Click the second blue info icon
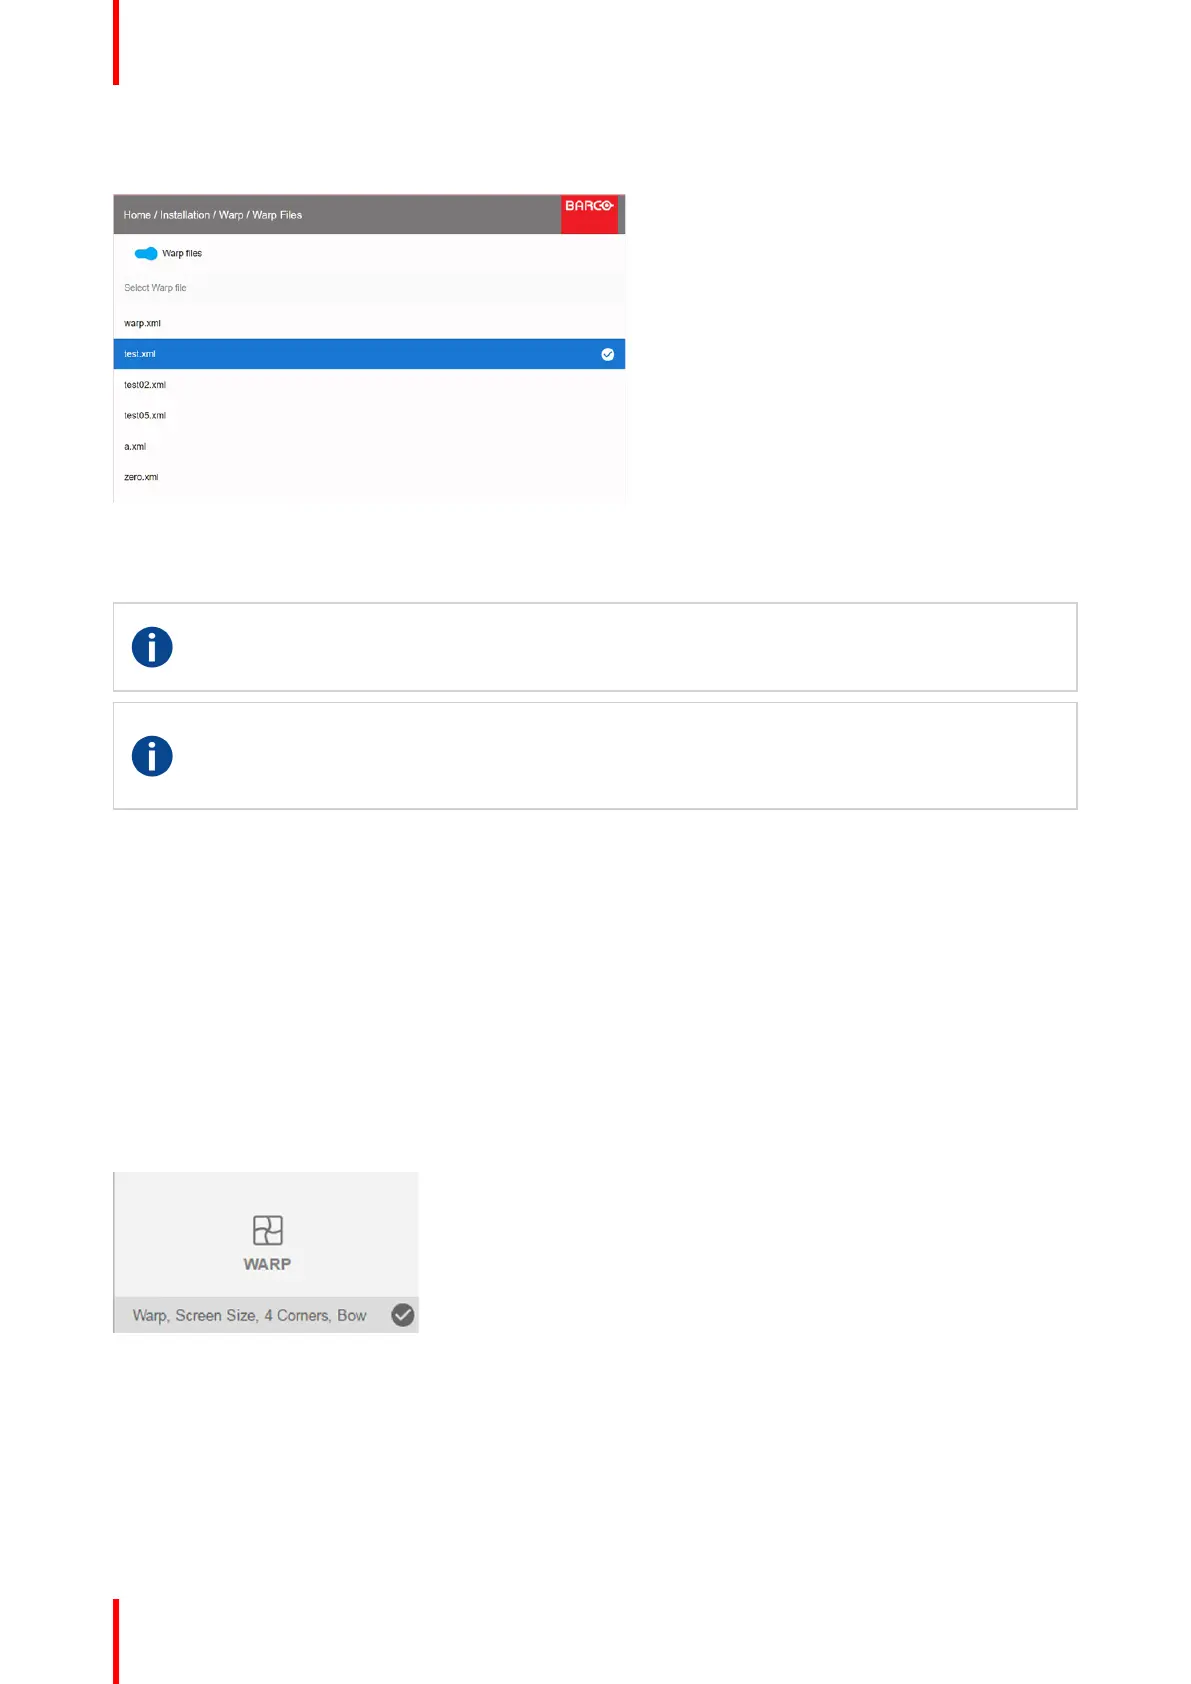Image resolution: width=1191 pixels, height=1684 pixels. (152, 756)
